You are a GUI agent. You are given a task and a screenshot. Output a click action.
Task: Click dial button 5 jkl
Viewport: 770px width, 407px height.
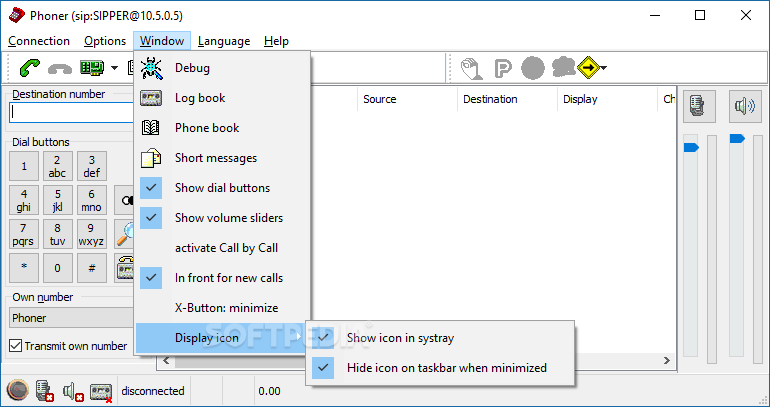pos(57,200)
